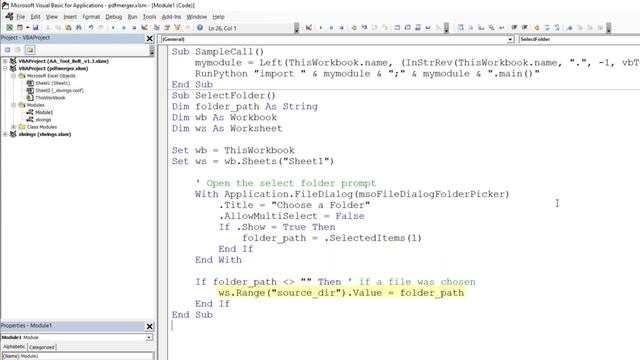Click the Insert UserForm toolbar icon
Screen dimensions: 640x360
[x=20, y=28]
